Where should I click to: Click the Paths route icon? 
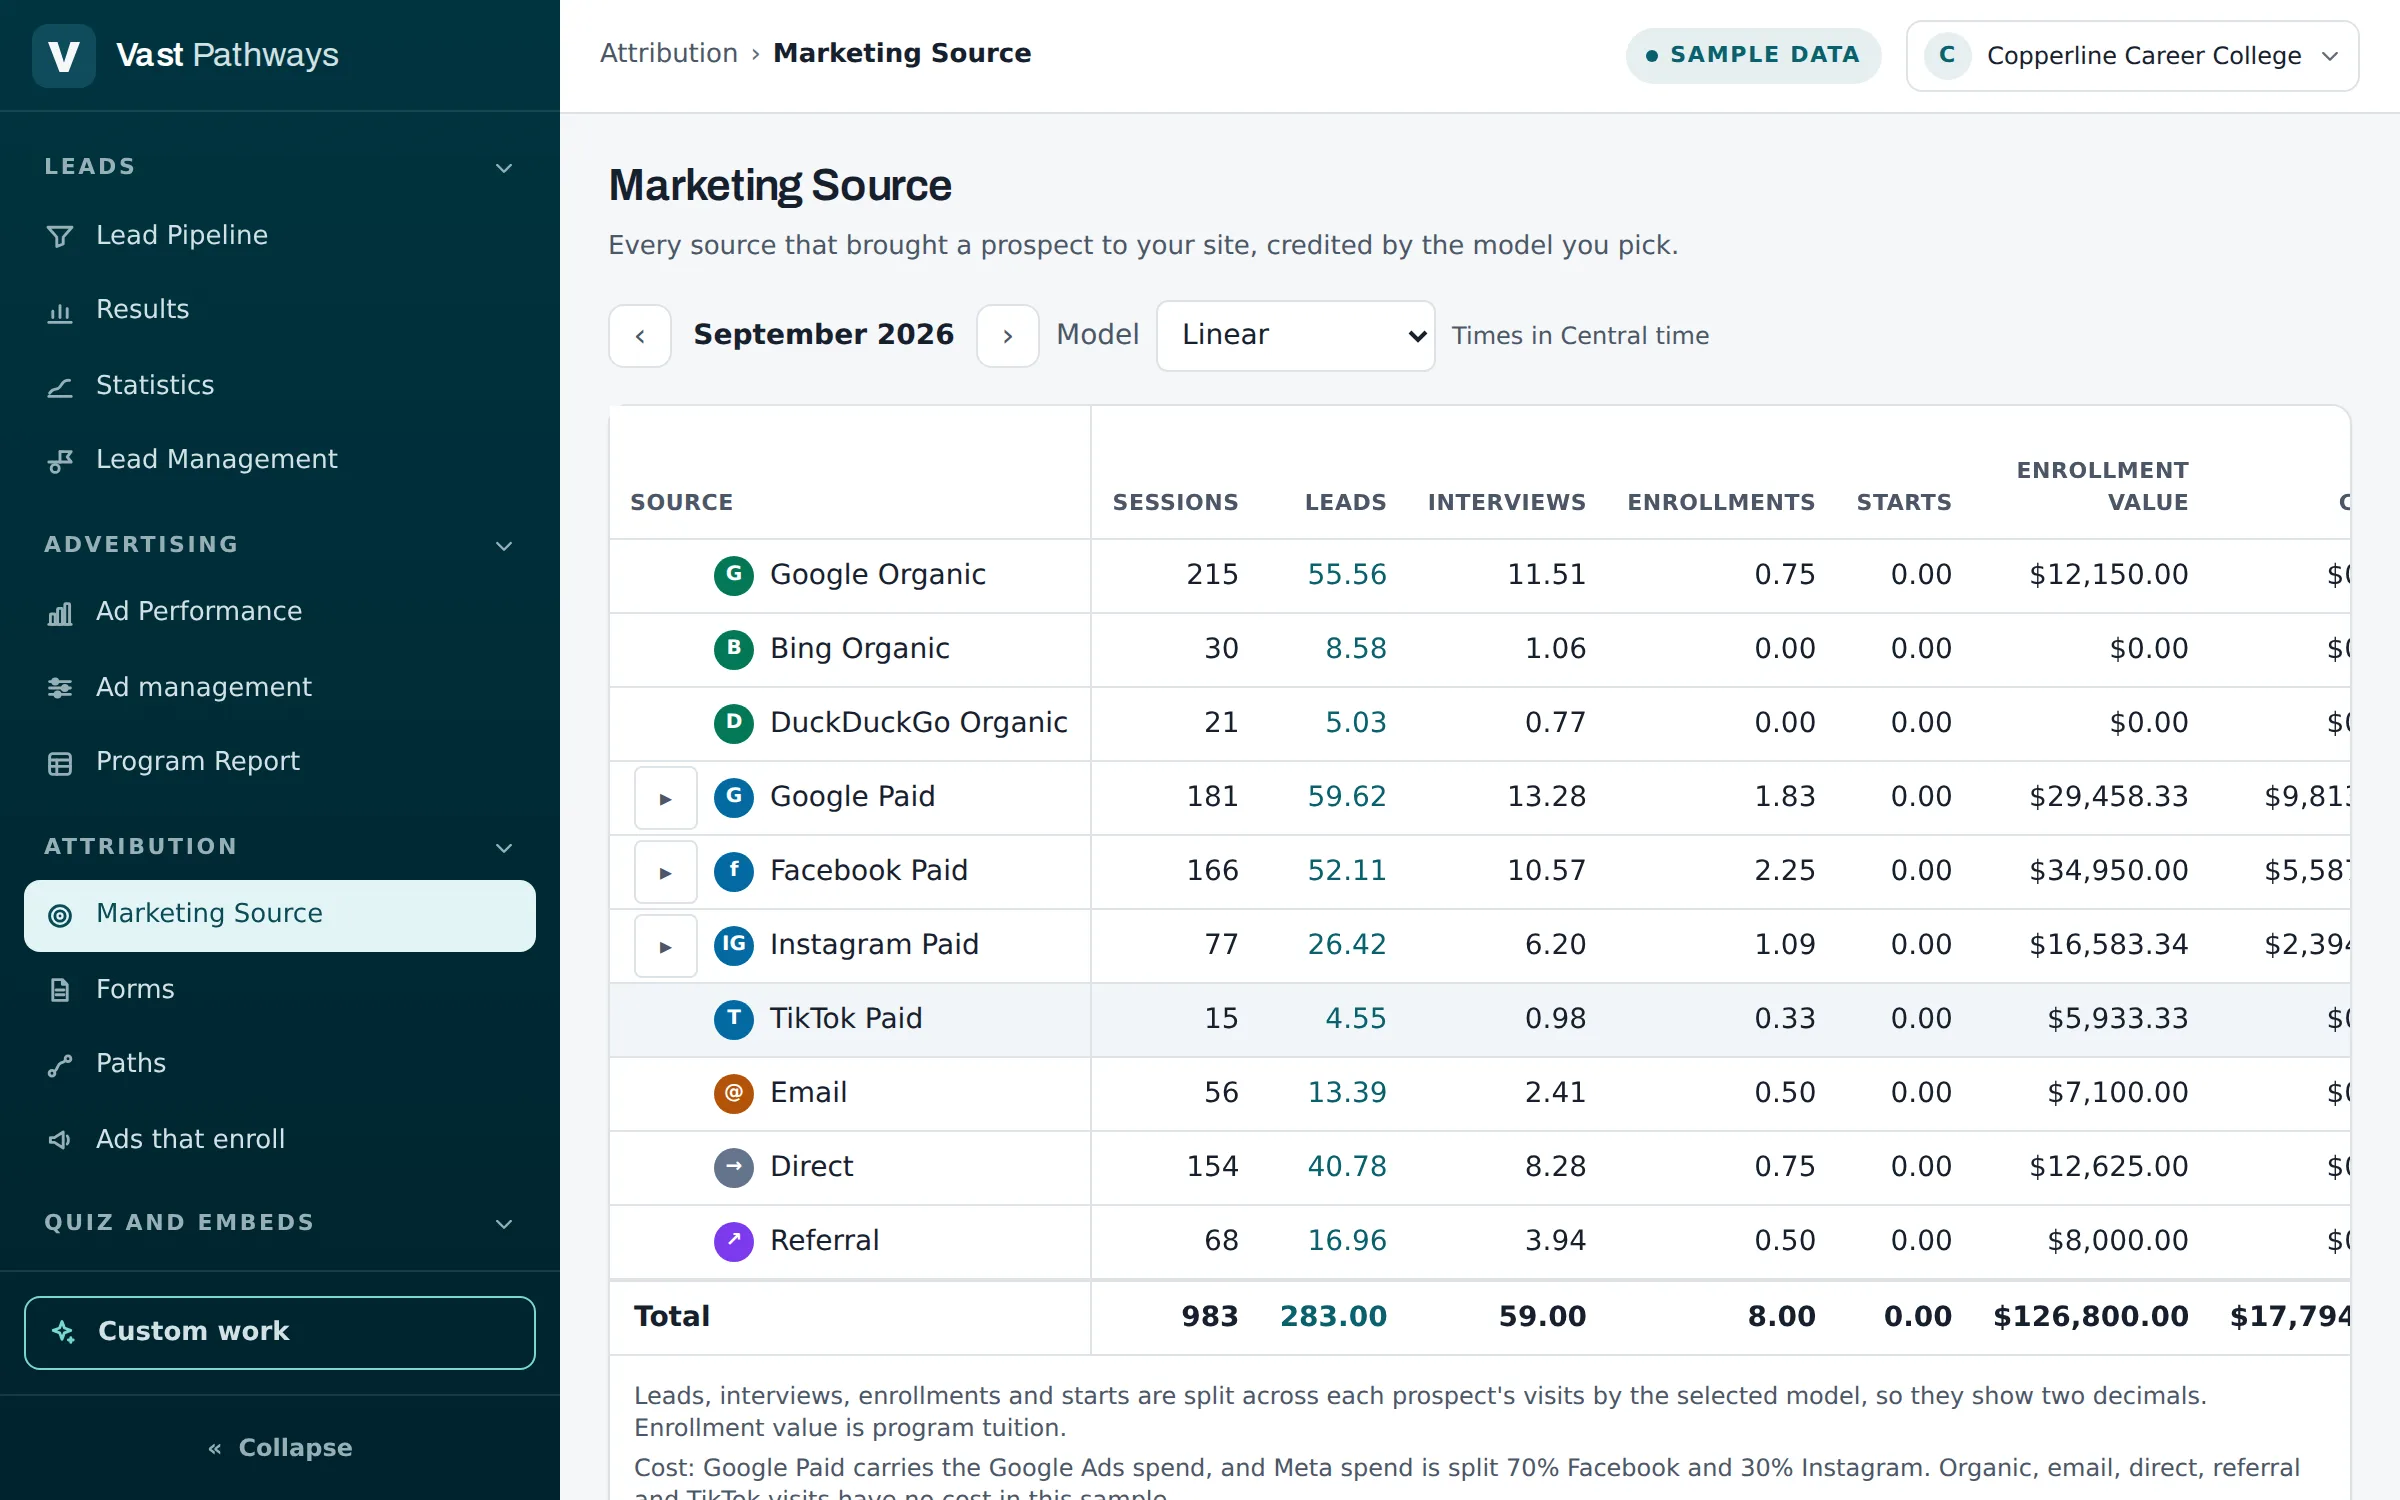pos(60,1065)
